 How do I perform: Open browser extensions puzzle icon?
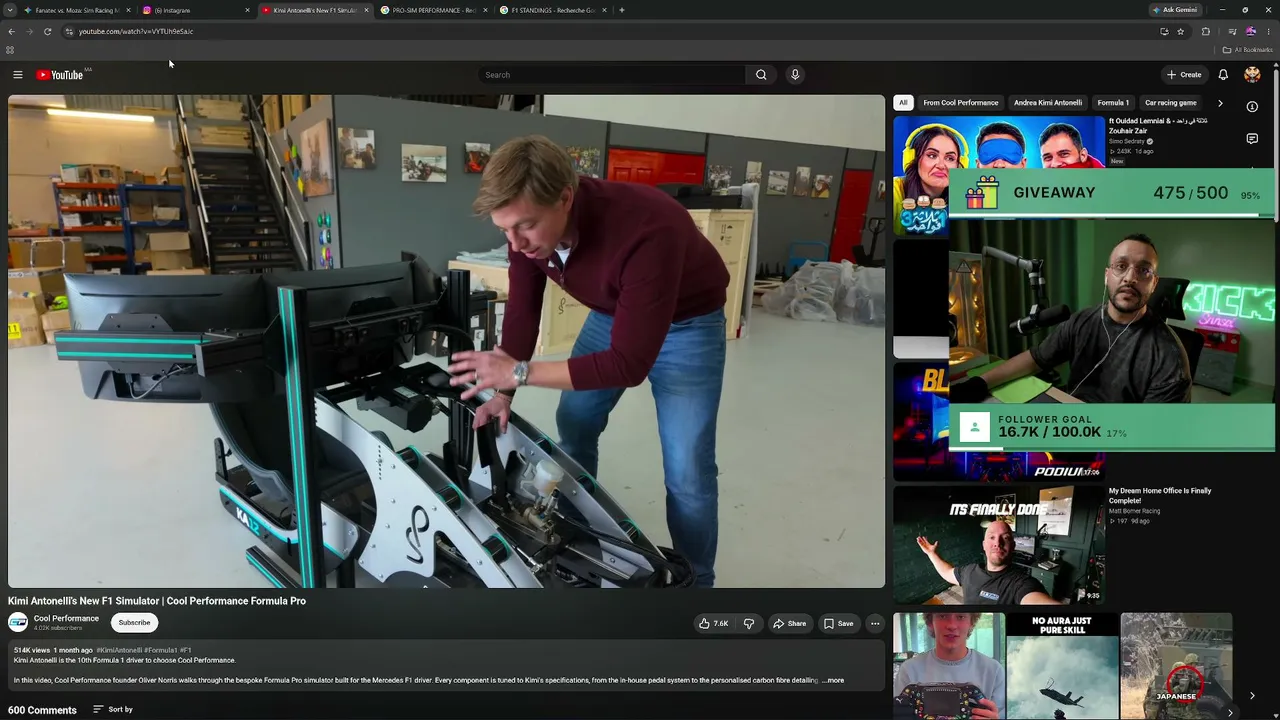1206,31
